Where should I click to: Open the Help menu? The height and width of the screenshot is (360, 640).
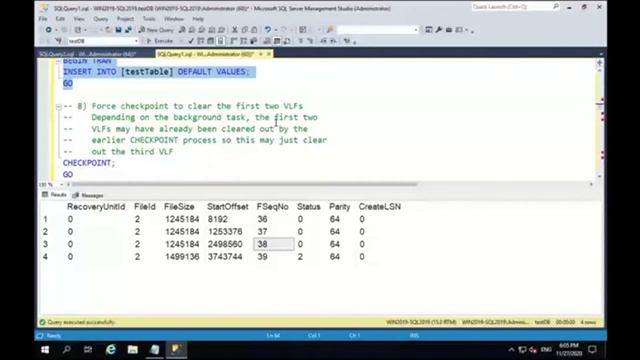(x=198, y=19)
